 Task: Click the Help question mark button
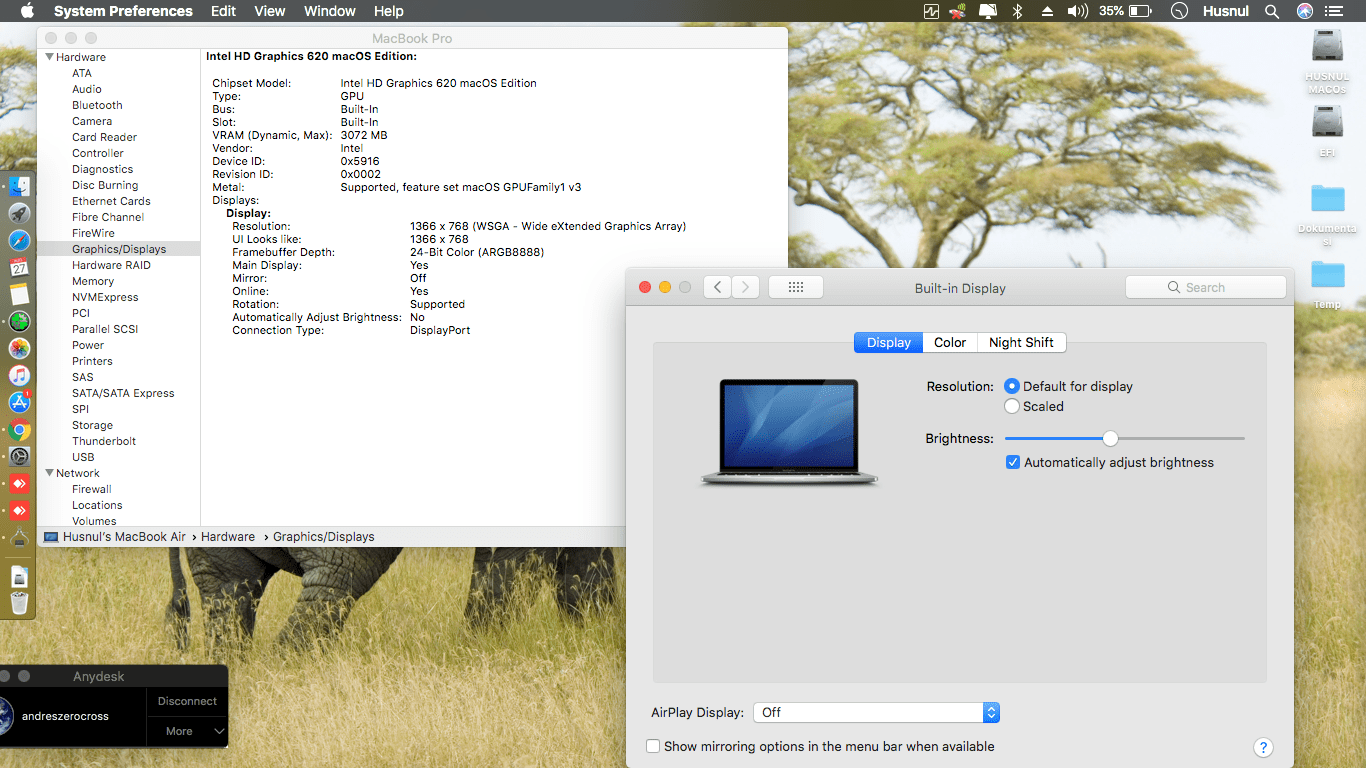1263,747
